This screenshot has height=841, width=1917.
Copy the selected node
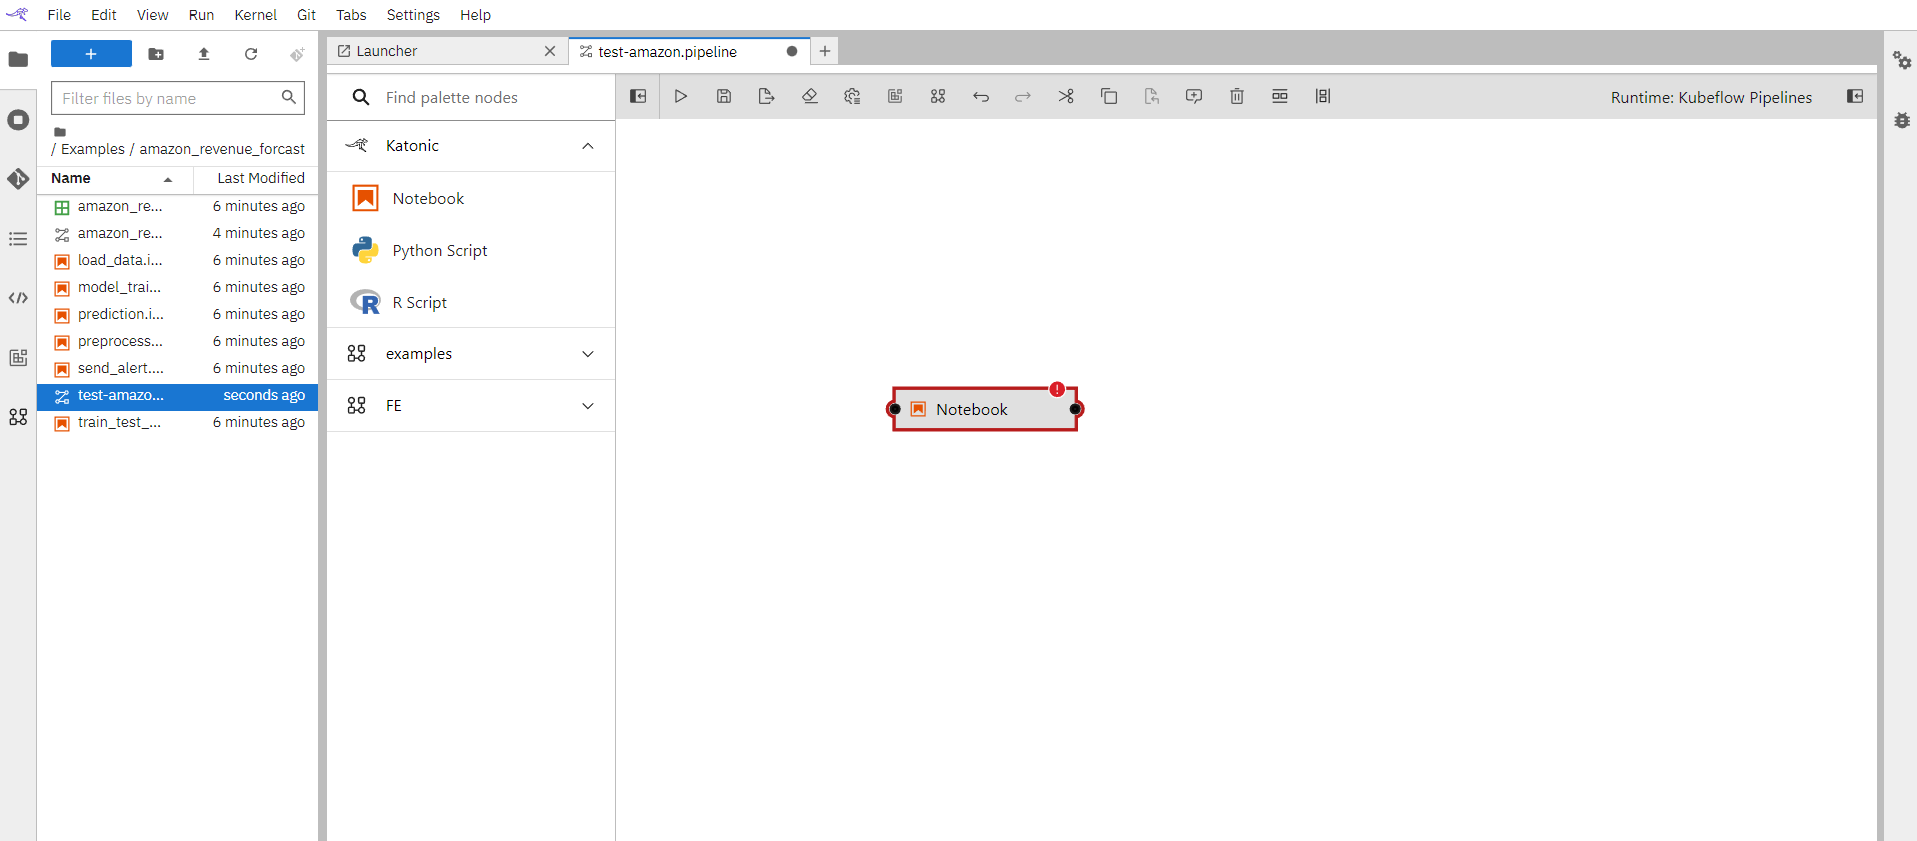point(1109,96)
